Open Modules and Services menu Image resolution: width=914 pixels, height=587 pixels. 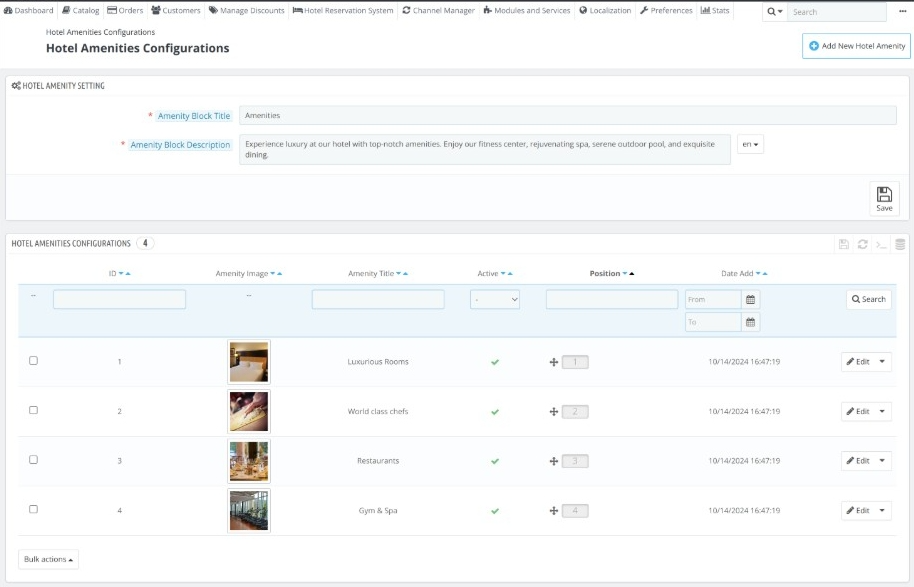526,10
